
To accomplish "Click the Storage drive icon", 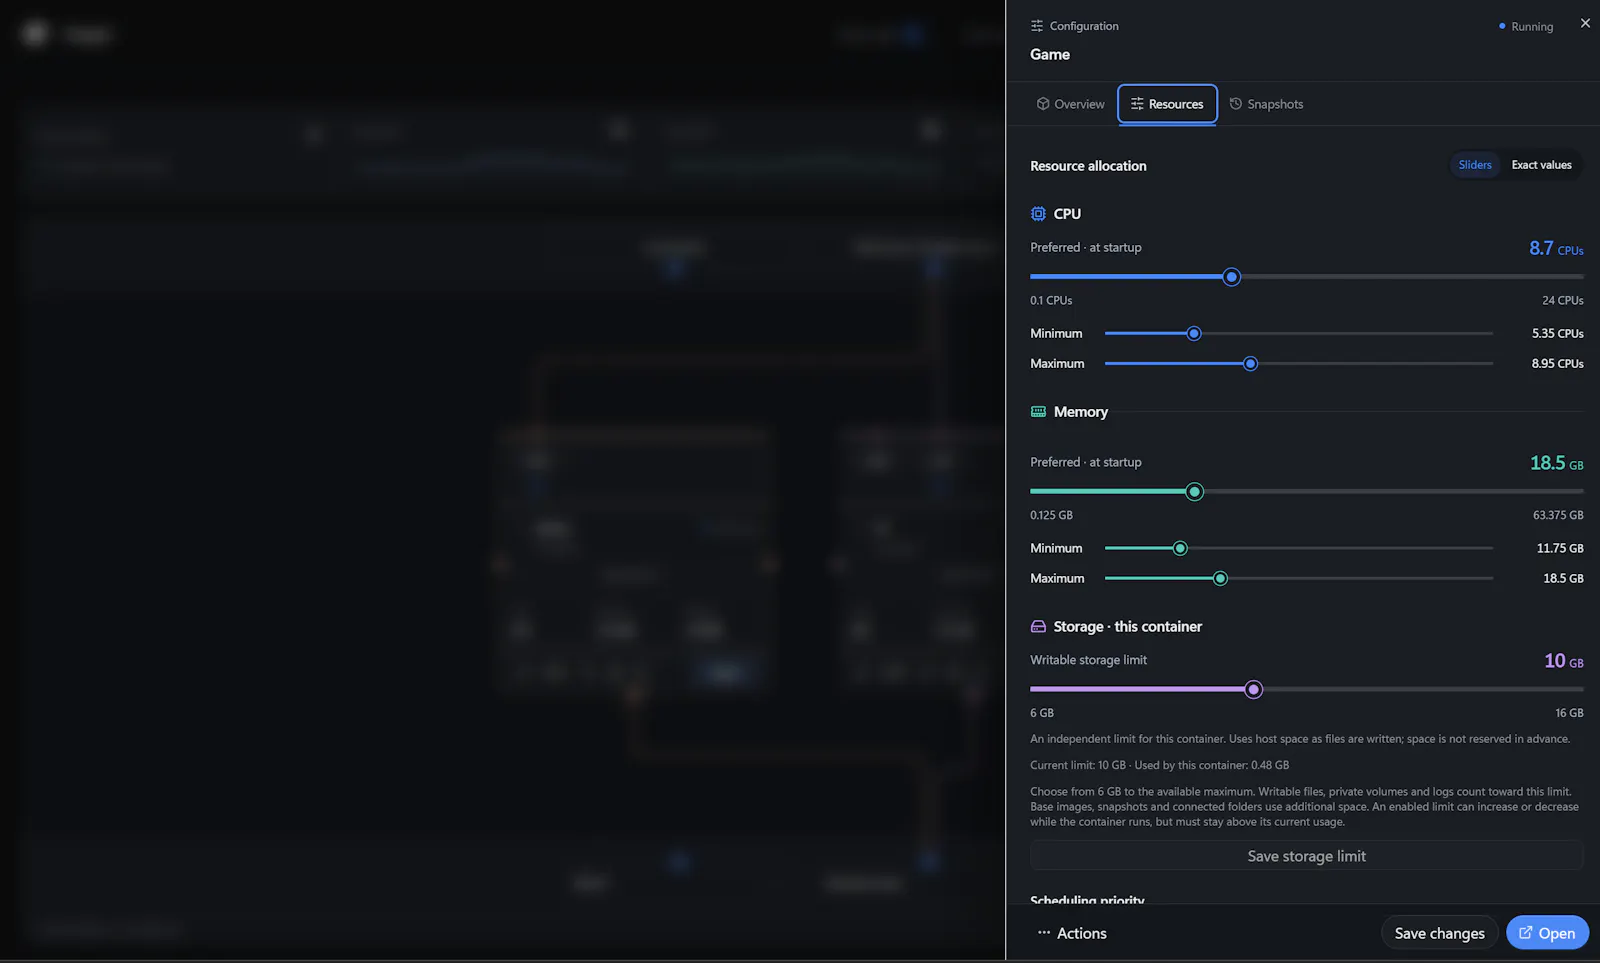I will click(1038, 627).
